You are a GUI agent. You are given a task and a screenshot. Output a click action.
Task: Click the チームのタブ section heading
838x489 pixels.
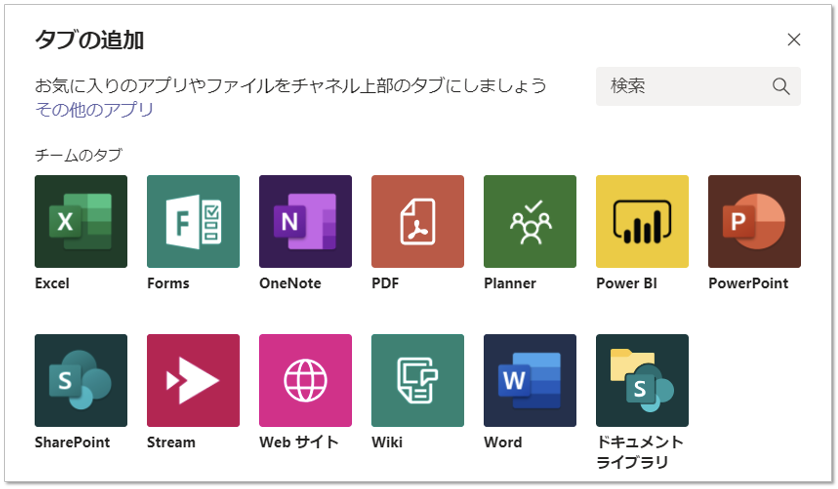[x=79, y=155]
